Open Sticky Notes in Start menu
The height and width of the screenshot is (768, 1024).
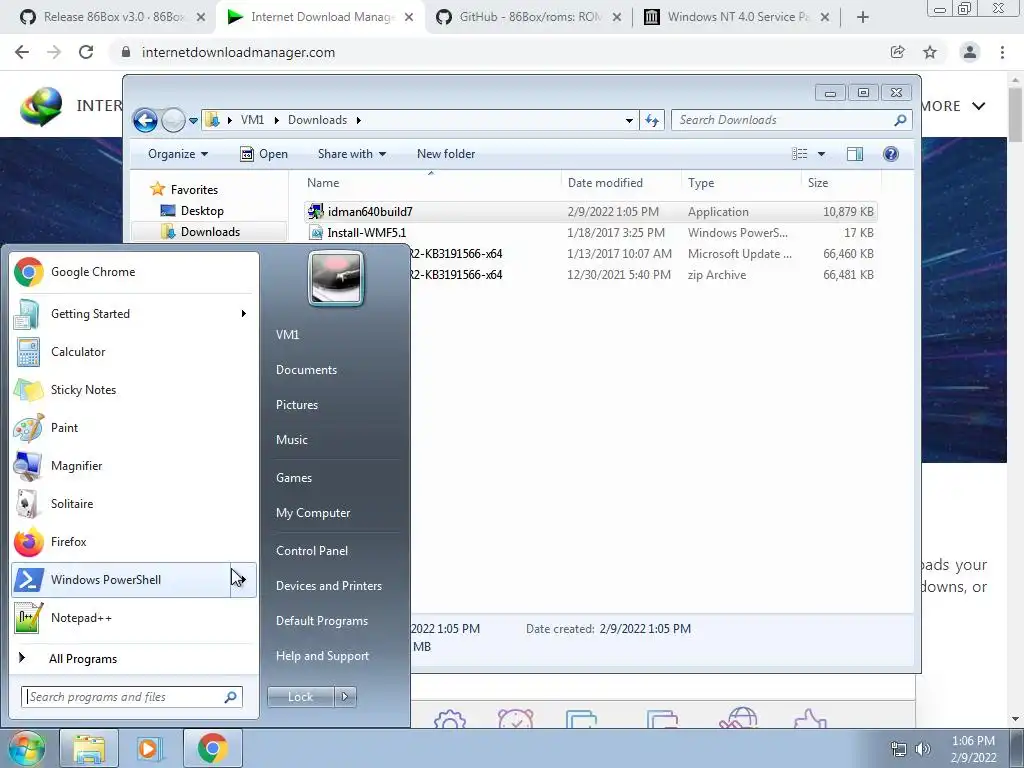tap(134, 390)
